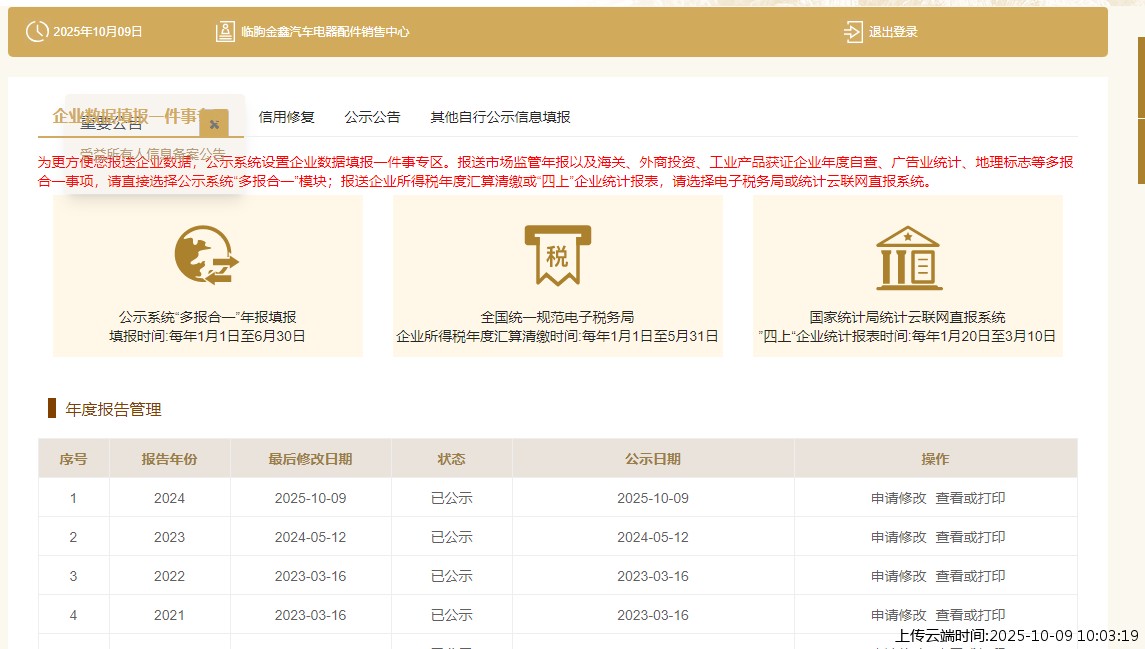Click the 多报合一 globe icon
The width and height of the screenshot is (1145, 649).
207,254
